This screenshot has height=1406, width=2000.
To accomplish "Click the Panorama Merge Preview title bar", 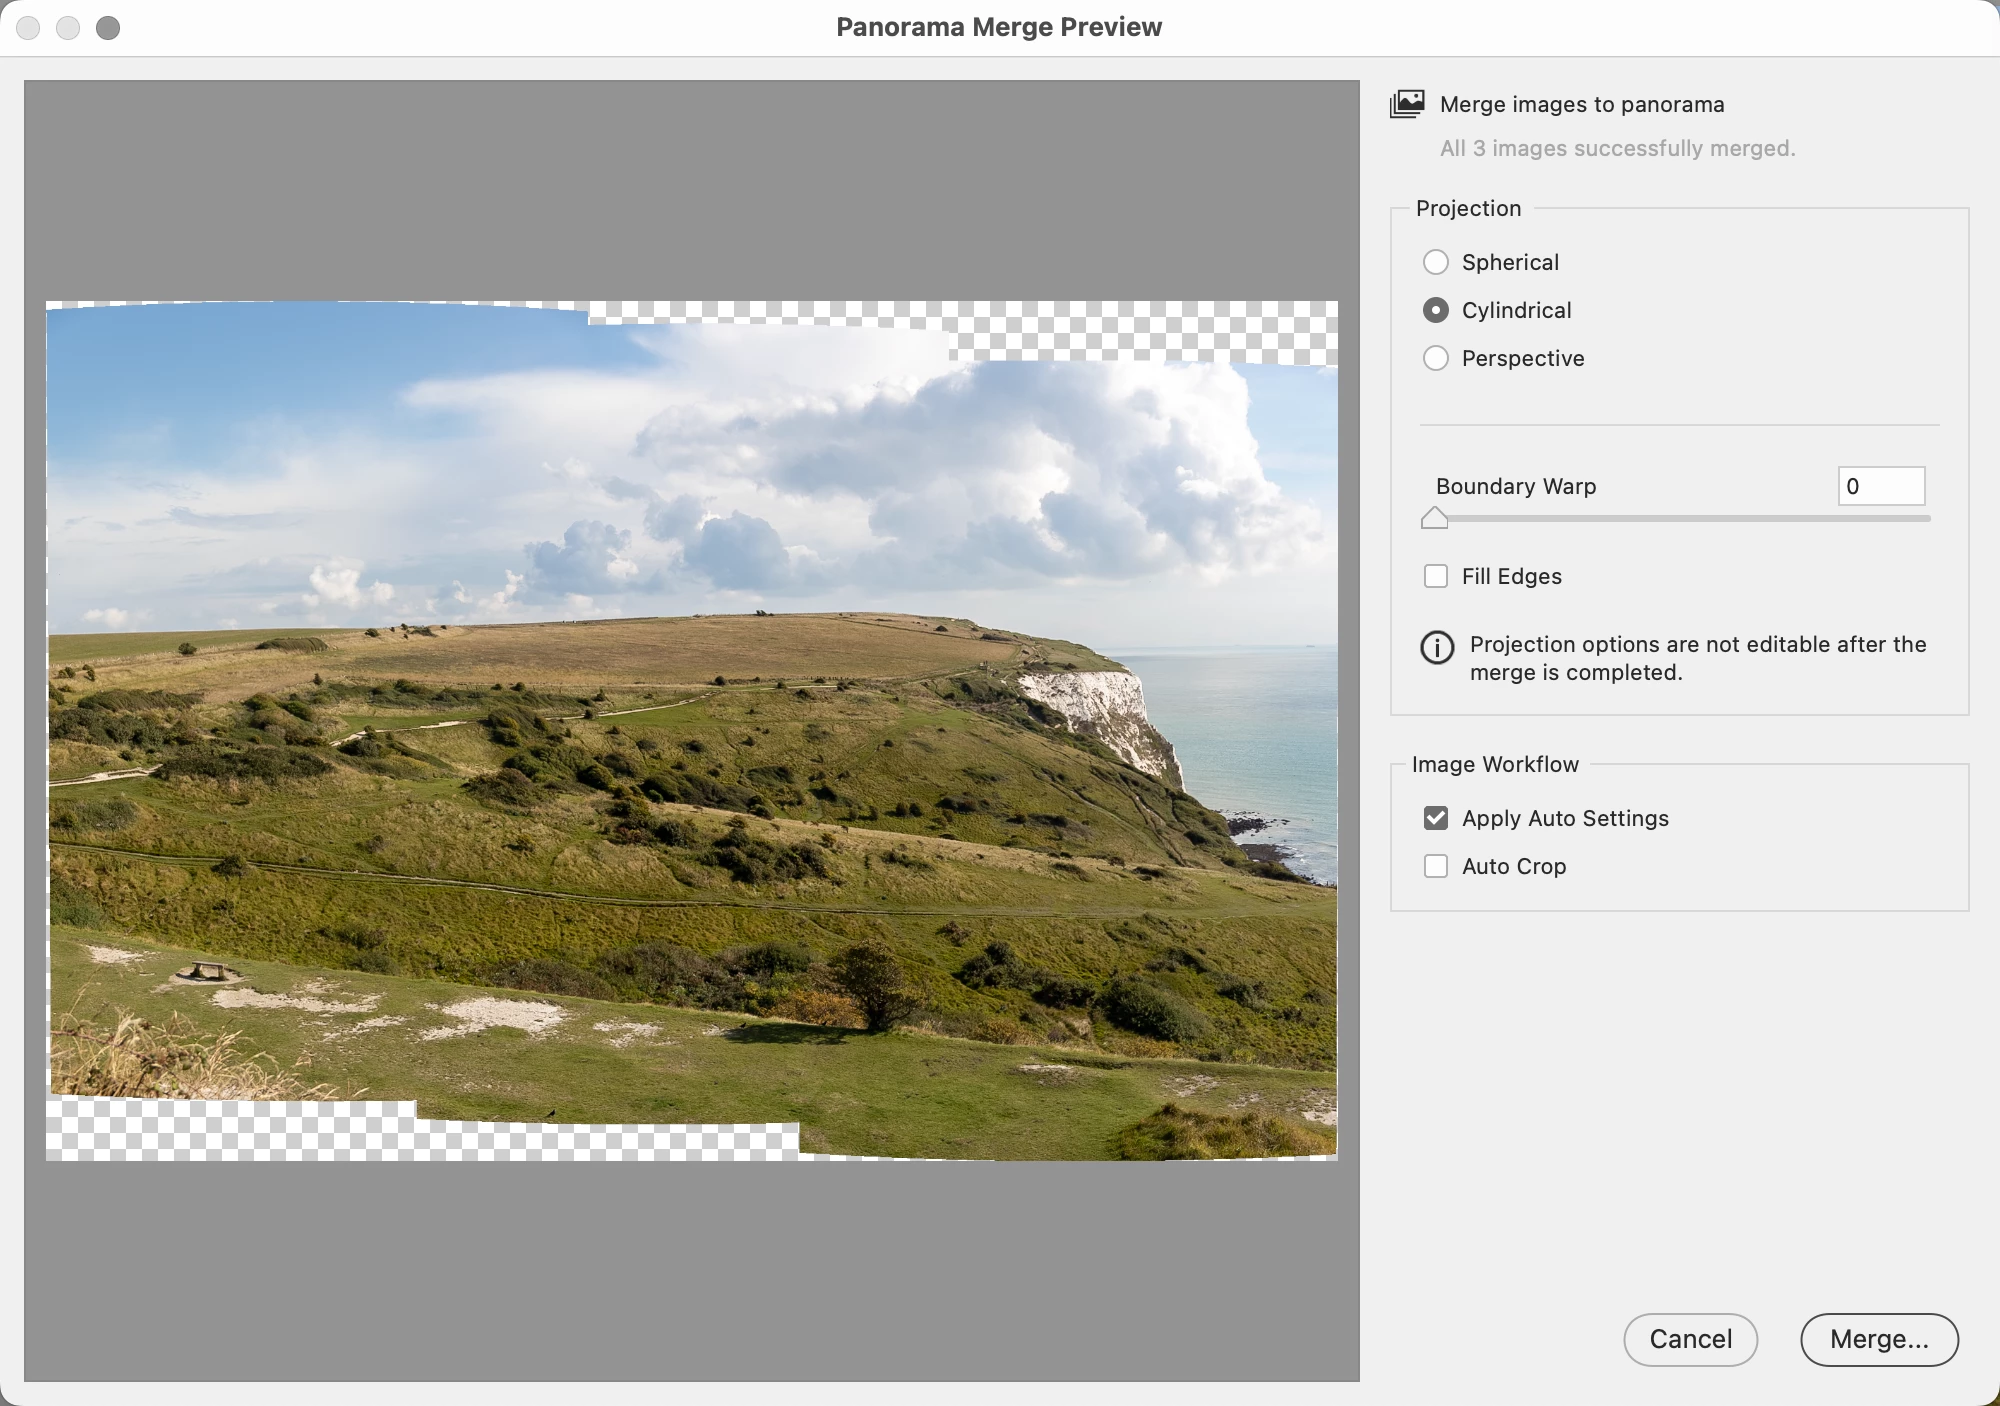I will tap(998, 27).
